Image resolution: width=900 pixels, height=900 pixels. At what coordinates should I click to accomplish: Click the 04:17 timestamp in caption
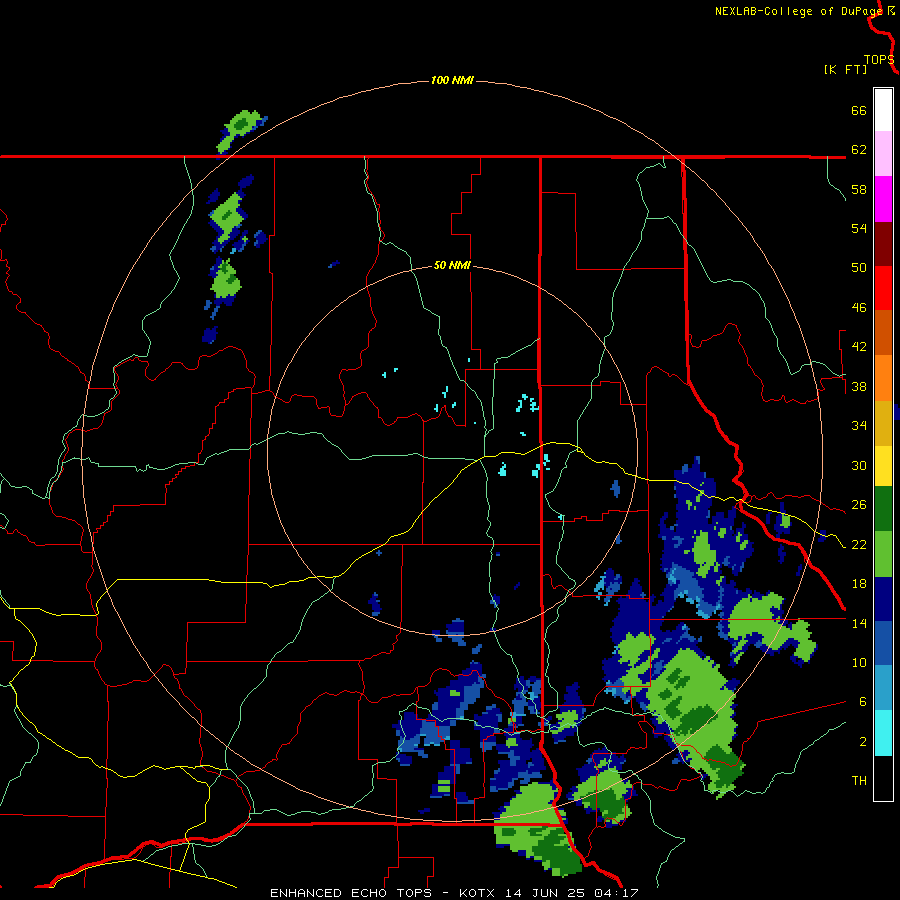point(616,893)
